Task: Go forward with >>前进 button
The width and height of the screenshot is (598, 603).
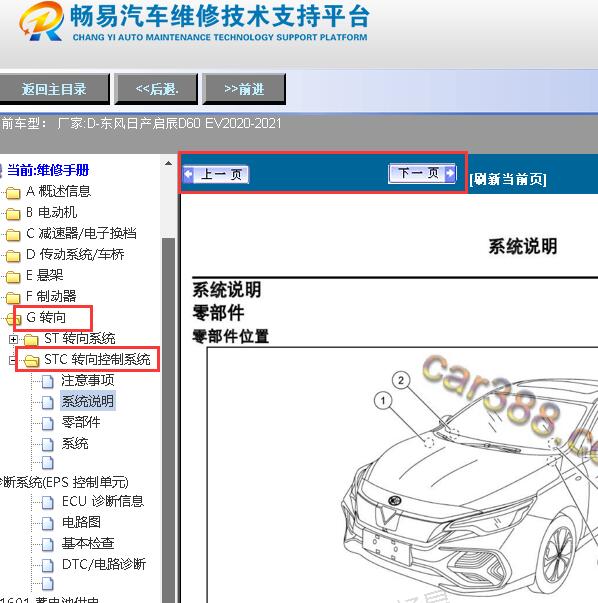Action: pos(244,89)
